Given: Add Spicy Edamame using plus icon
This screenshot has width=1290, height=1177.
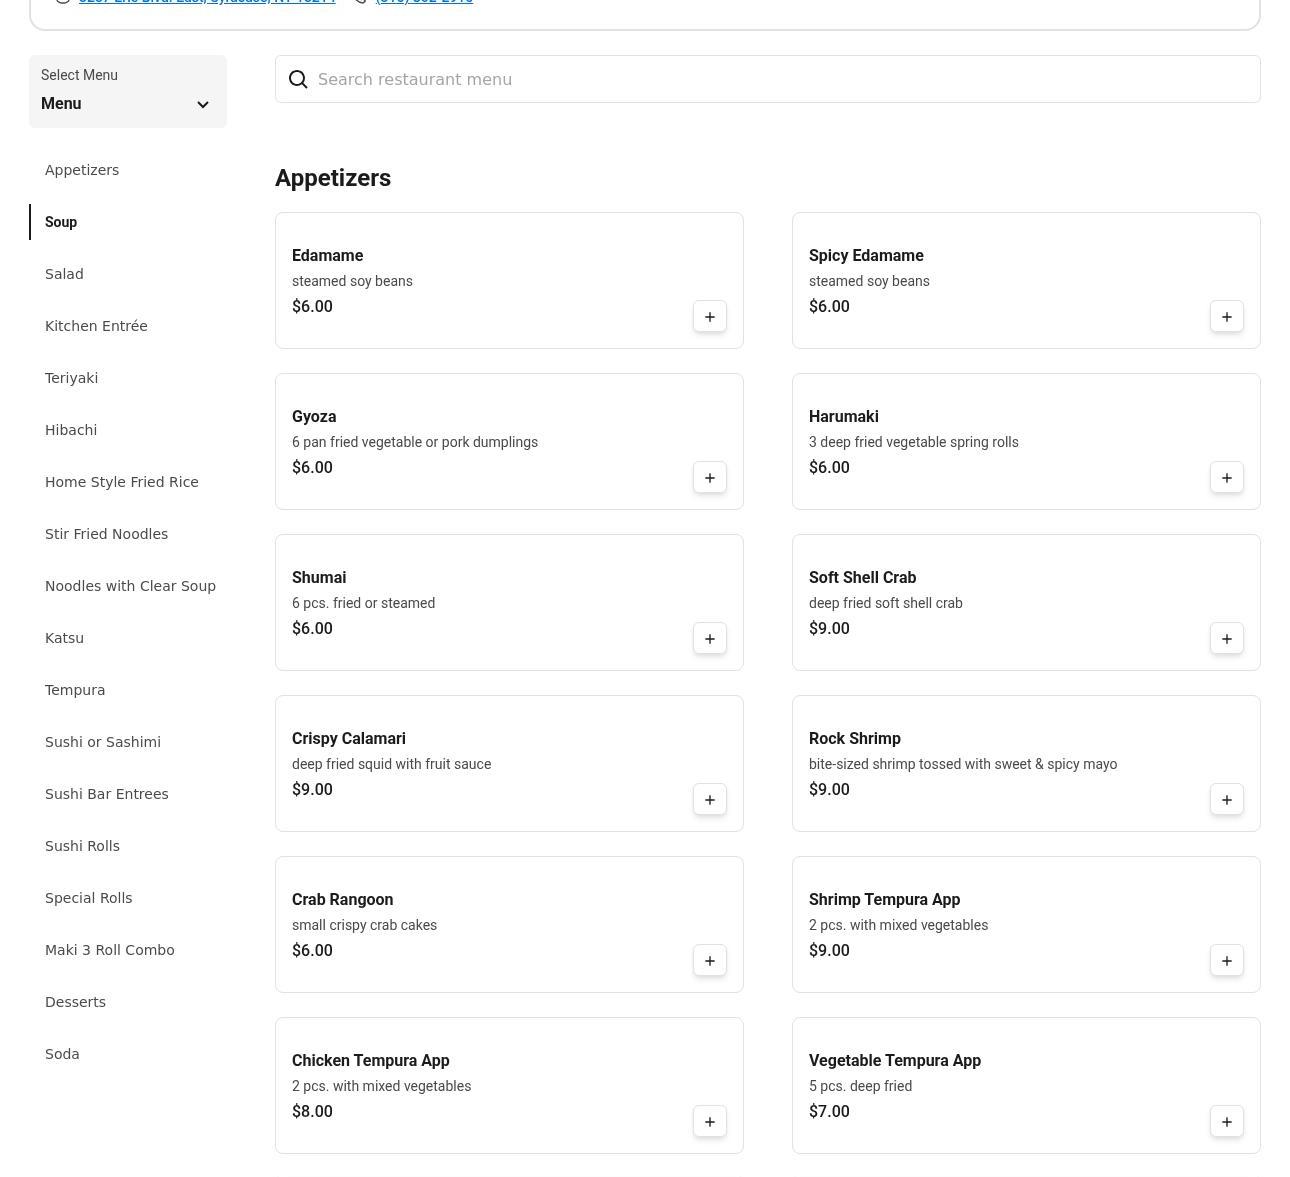Looking at the screenshot, I should pyautogui.click(x=1226, y=317).
